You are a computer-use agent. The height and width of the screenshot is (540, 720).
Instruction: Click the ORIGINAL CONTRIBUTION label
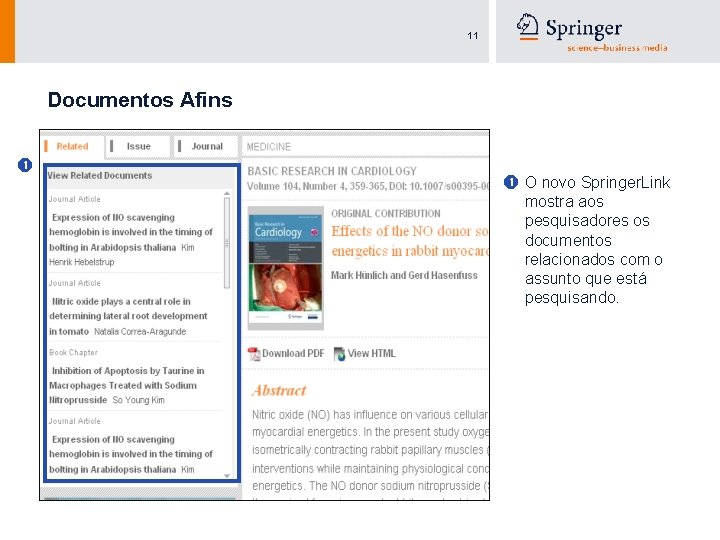386,214
